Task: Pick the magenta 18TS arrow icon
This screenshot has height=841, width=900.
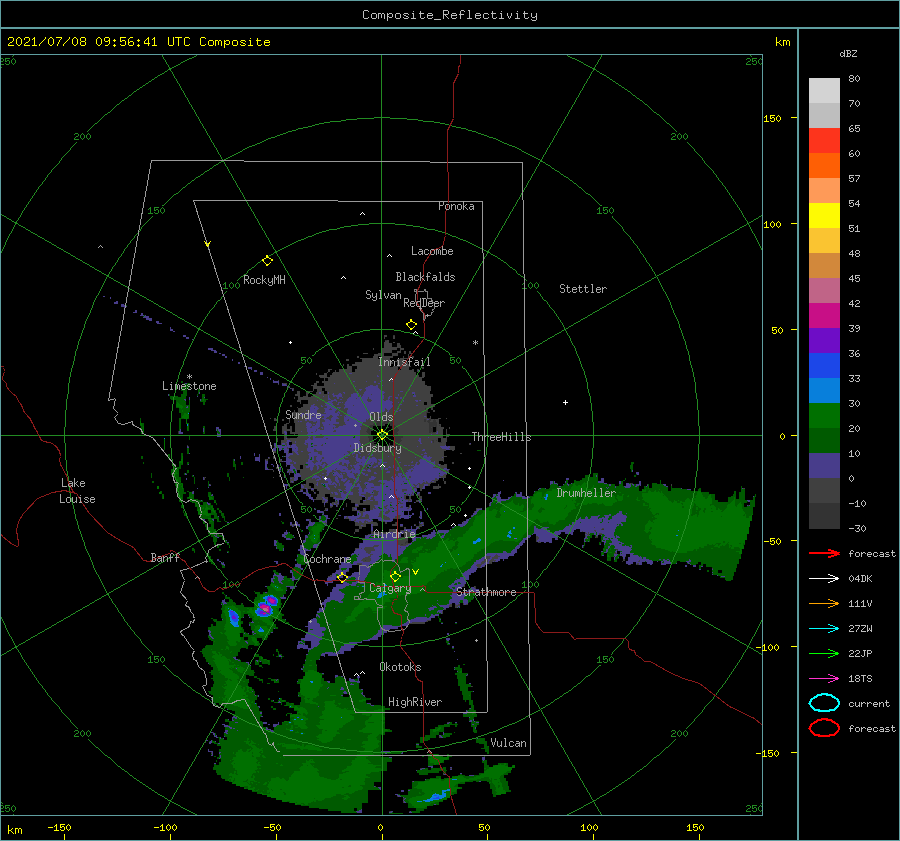Action: click(824, 679)
